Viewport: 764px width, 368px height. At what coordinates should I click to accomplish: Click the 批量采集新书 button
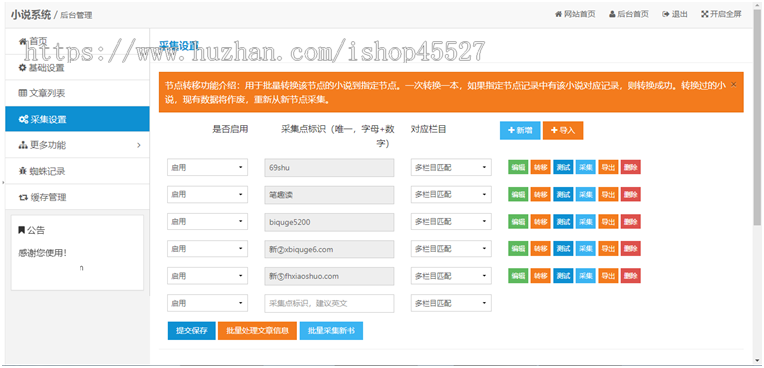click(331, 330)
